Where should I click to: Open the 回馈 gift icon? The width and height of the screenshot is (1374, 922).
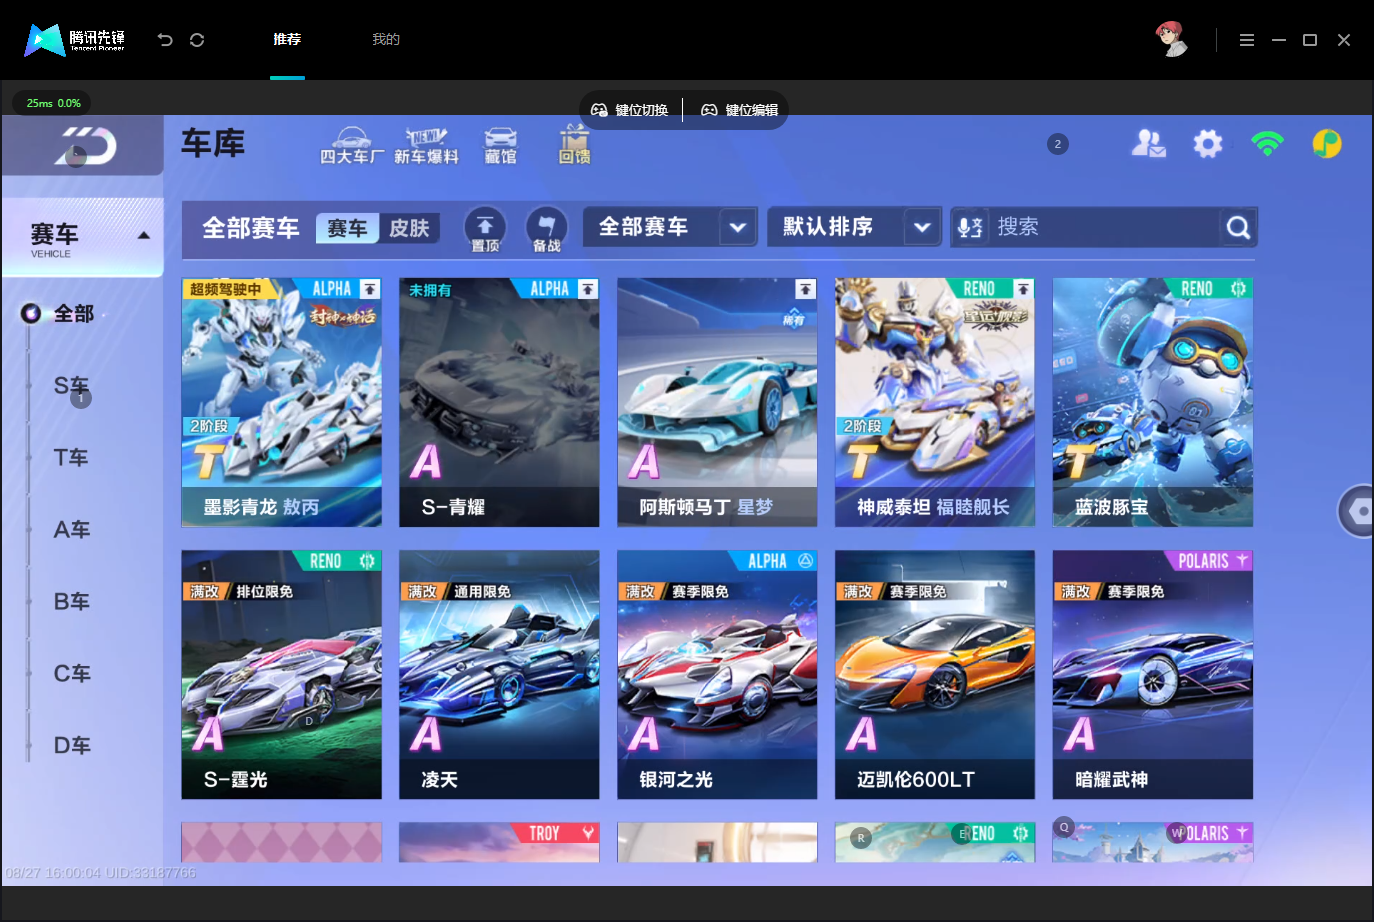point(574,145)
